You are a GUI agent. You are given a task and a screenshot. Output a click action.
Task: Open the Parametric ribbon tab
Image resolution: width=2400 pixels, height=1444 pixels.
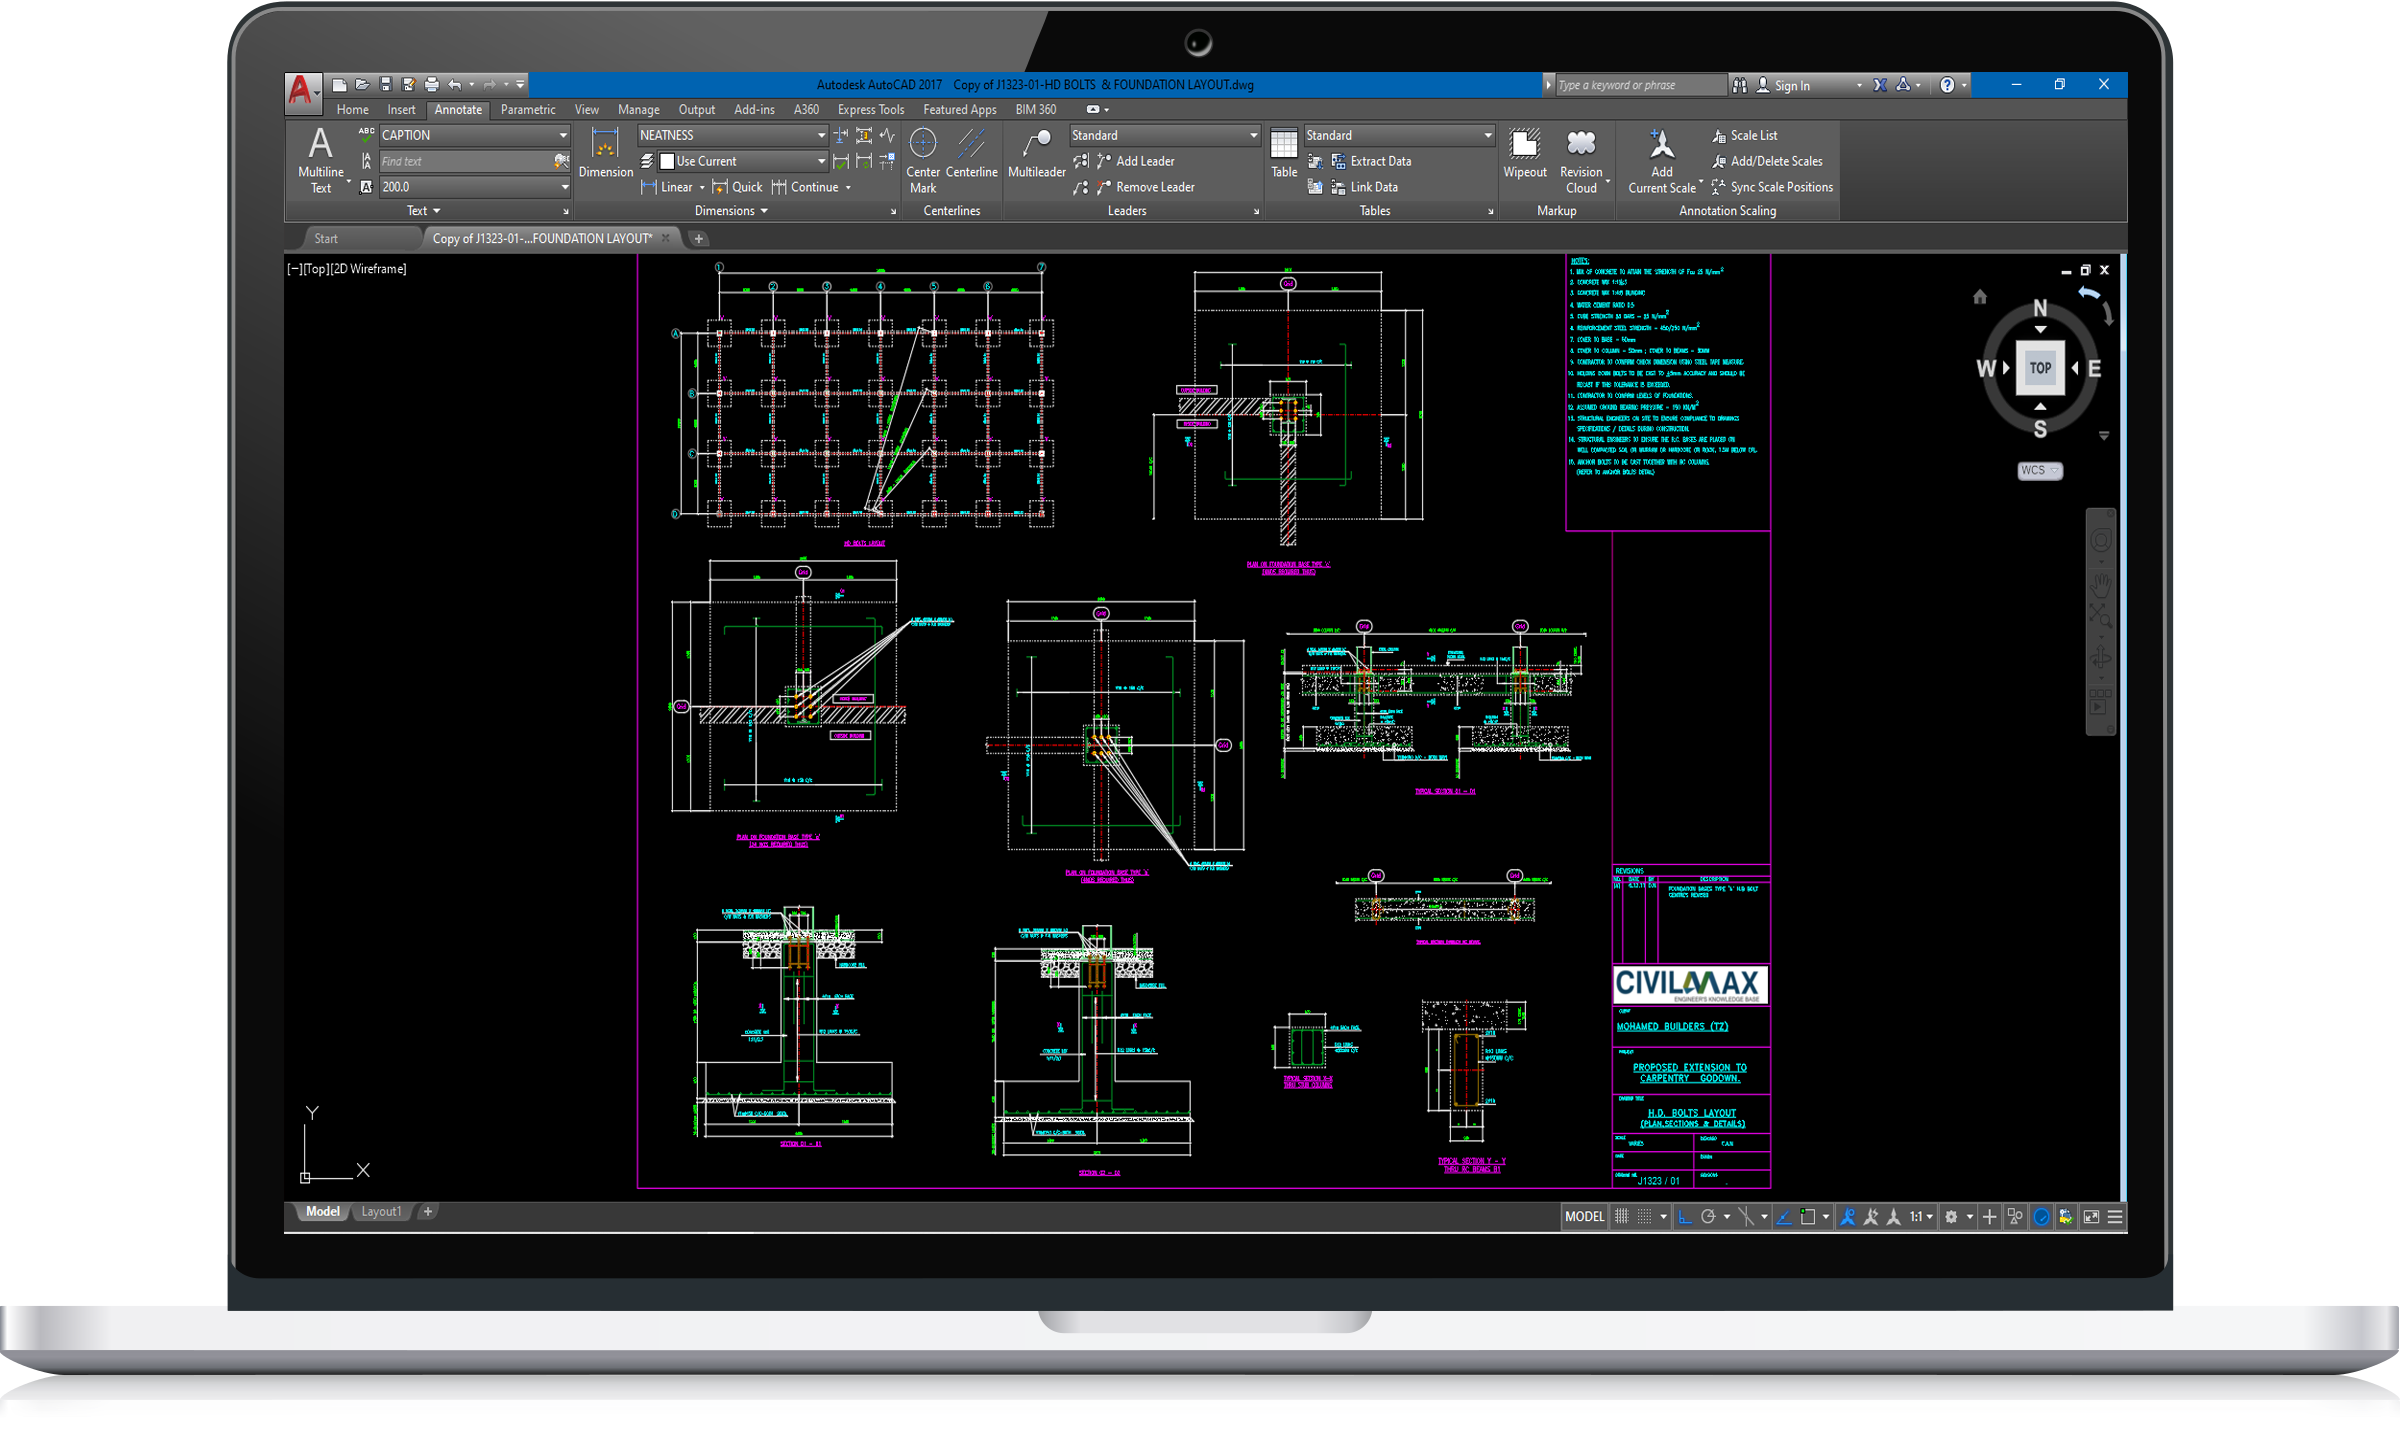tap(527, 110)
